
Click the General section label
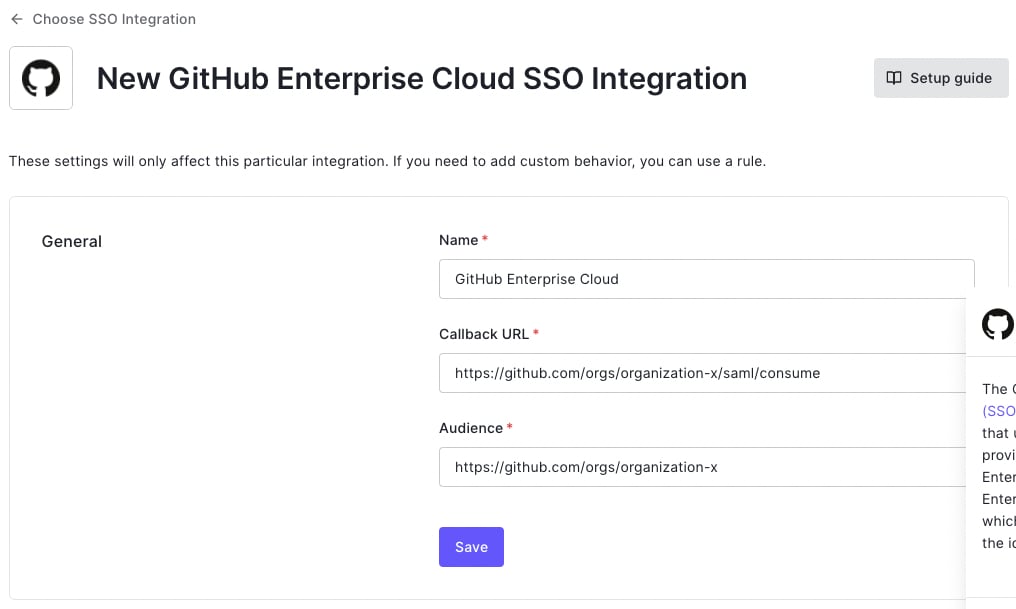72,242
